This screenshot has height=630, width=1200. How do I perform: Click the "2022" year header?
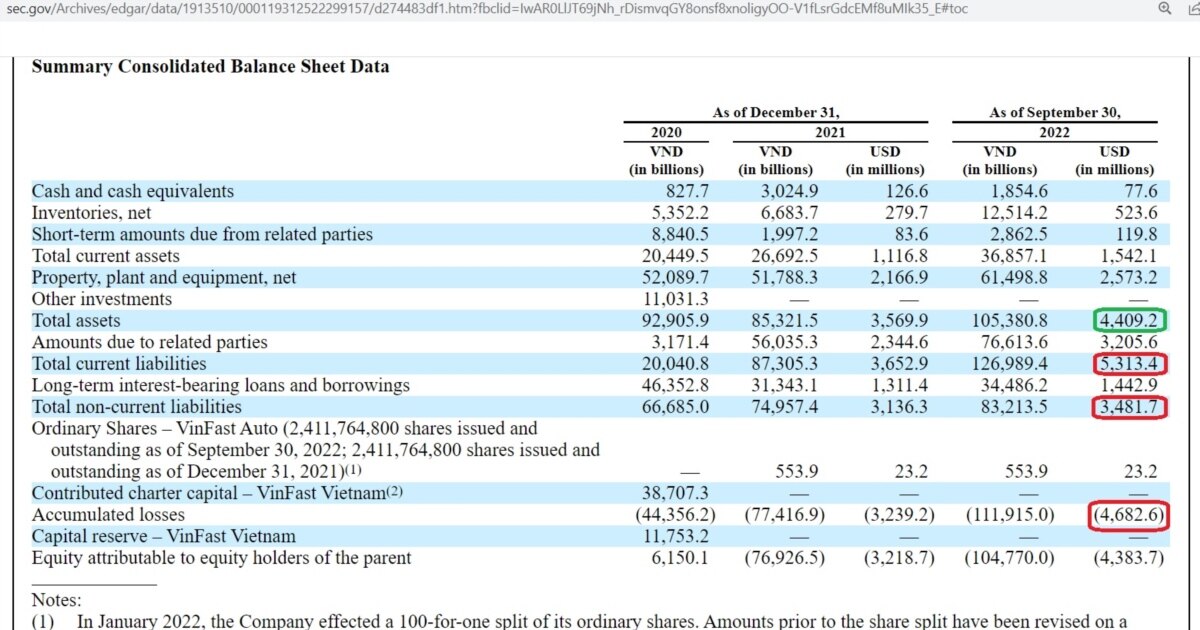coord(1055,132)
